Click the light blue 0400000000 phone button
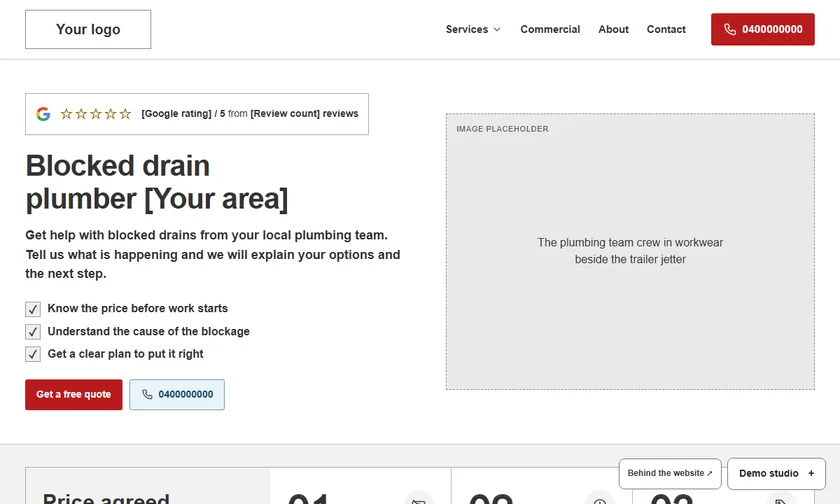 coord(177,395)
